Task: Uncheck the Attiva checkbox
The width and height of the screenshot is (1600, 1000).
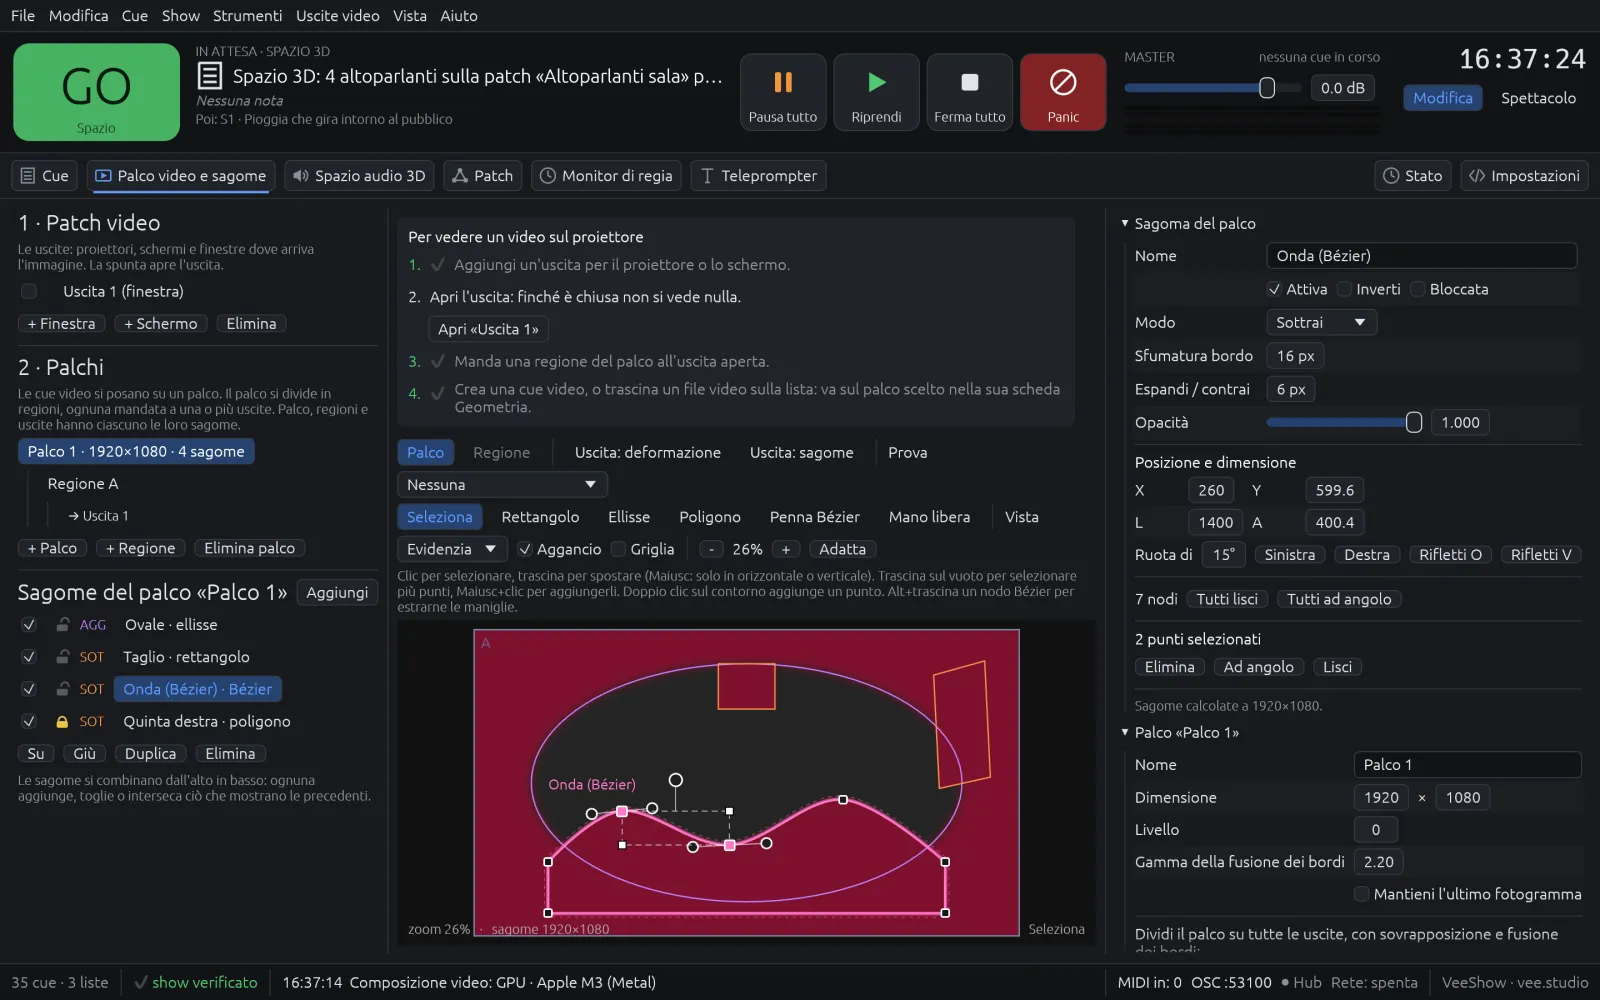Action: click(x=1274, y=289)
